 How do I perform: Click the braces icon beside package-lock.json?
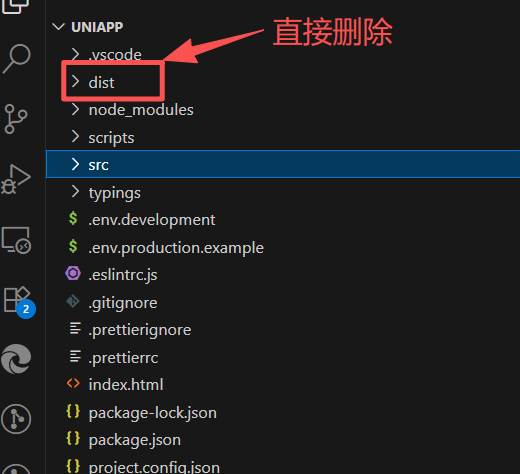[73, 411]
